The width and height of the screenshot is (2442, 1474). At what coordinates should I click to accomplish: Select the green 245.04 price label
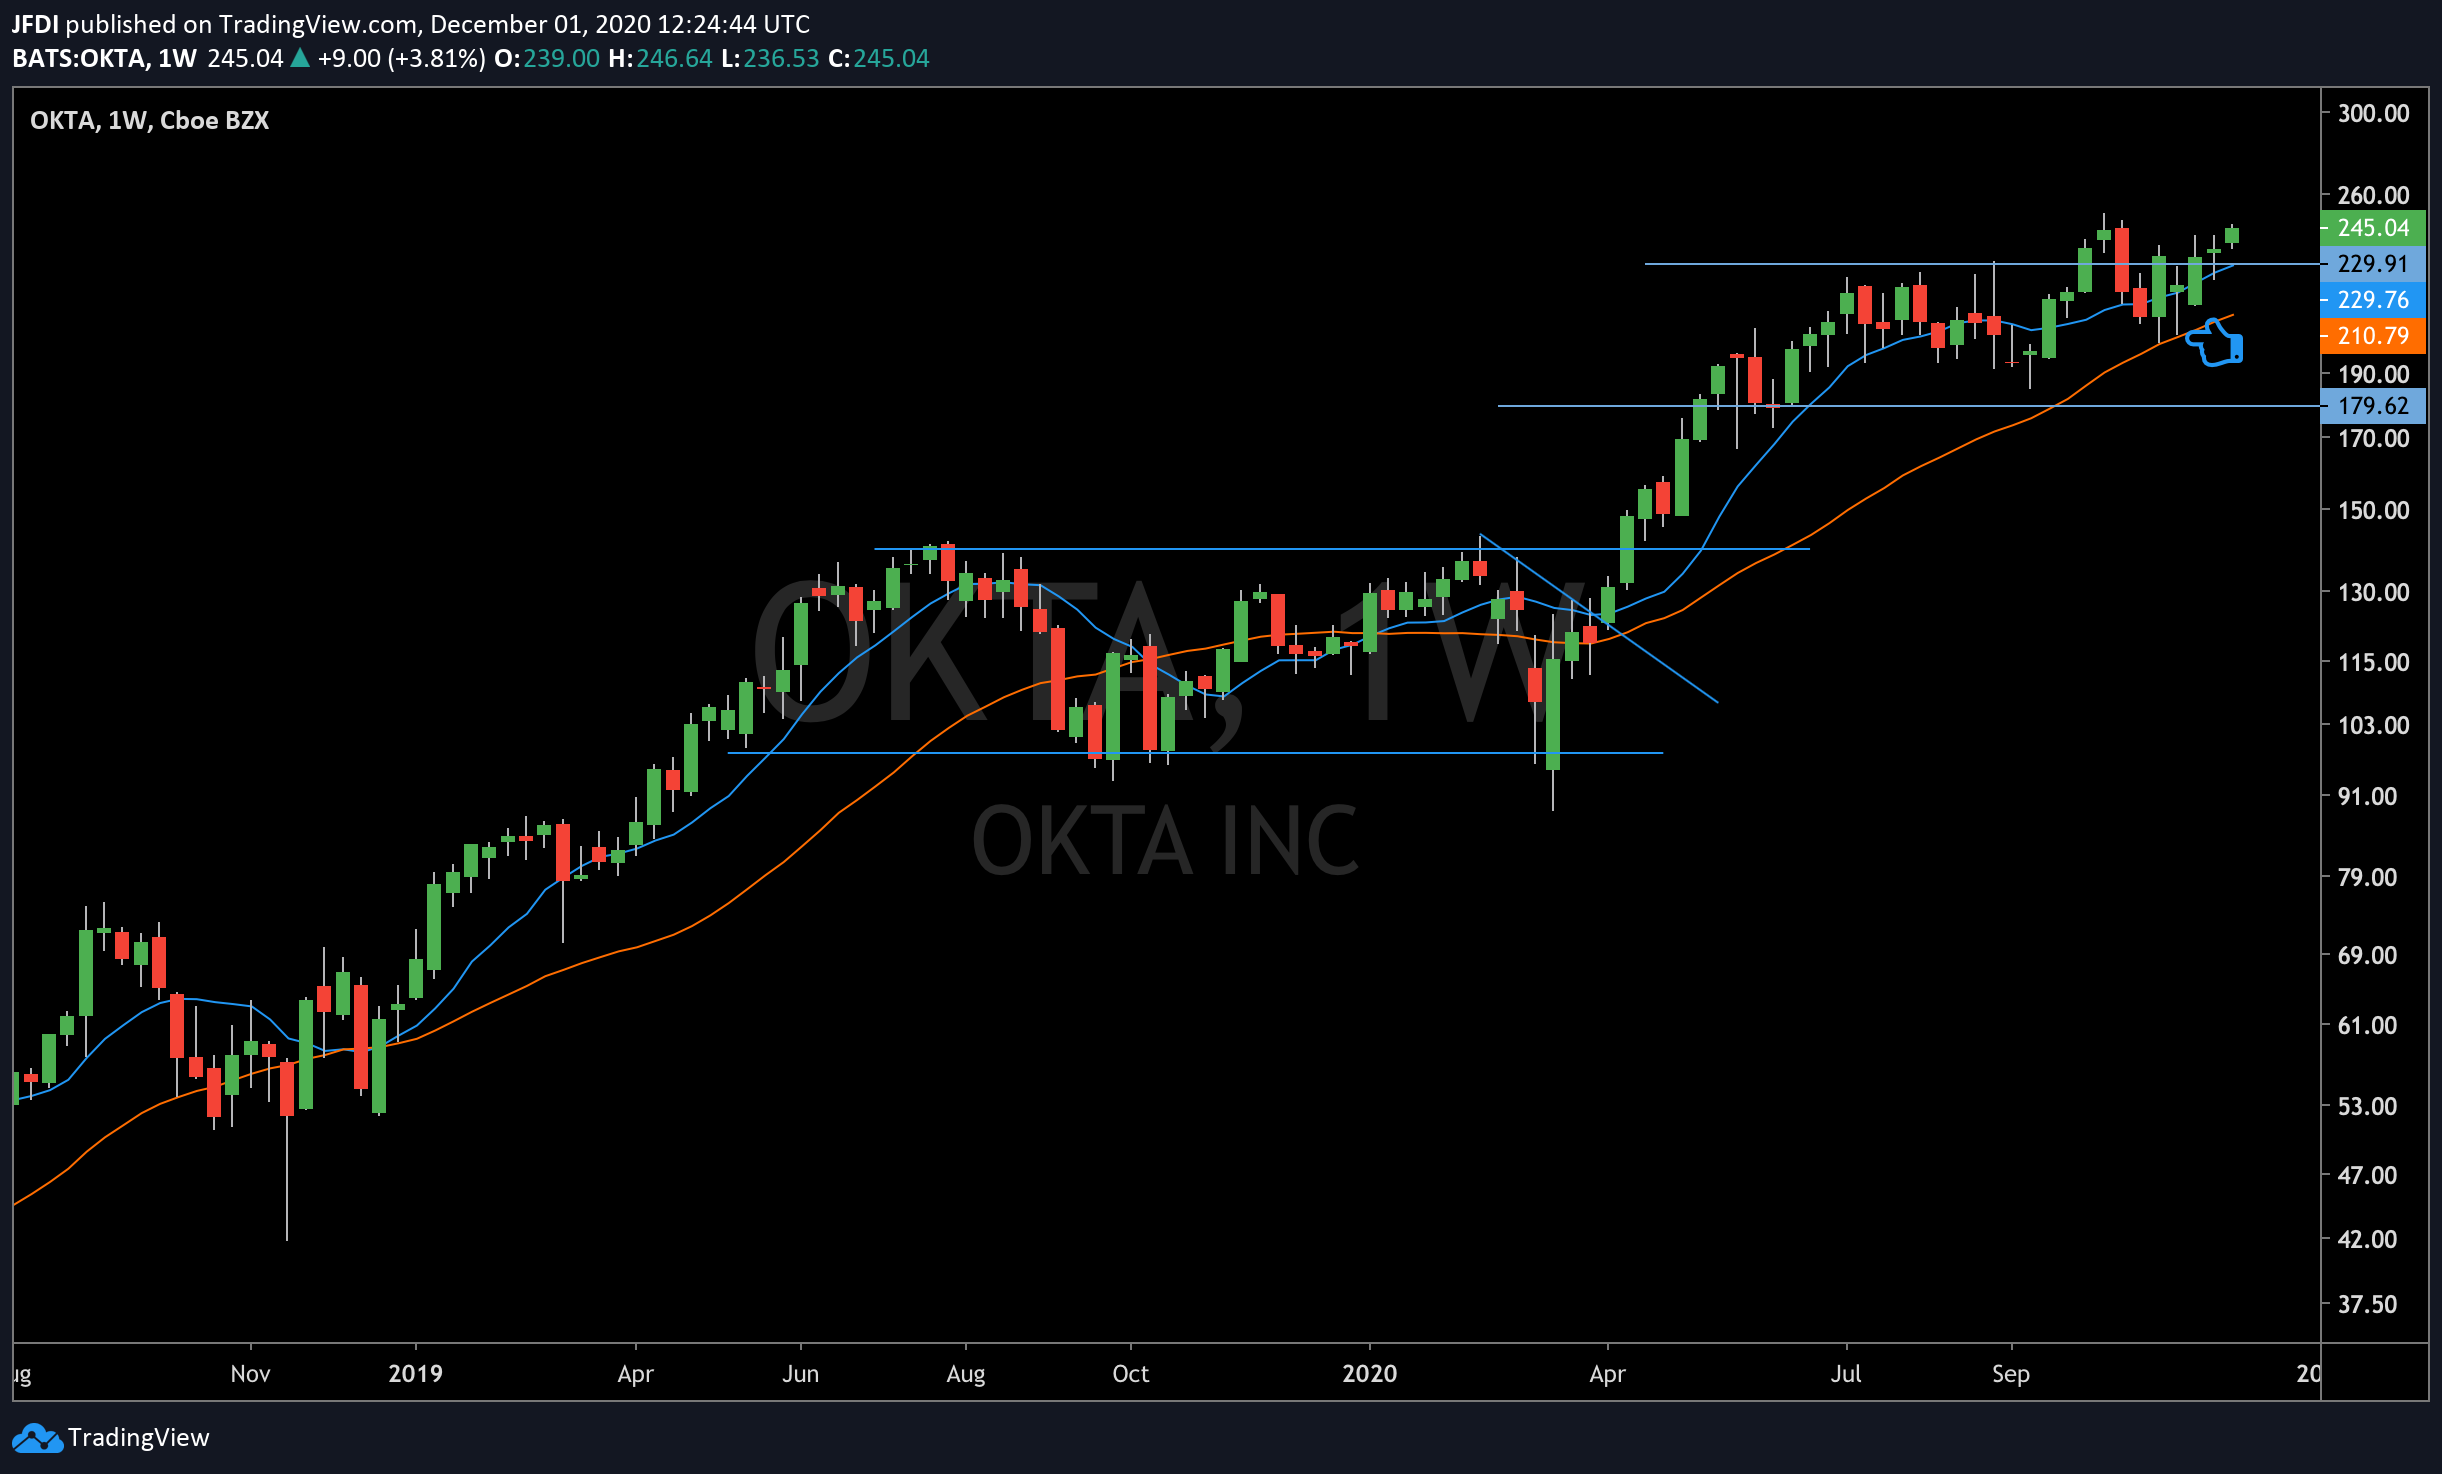coord(2372,228)
